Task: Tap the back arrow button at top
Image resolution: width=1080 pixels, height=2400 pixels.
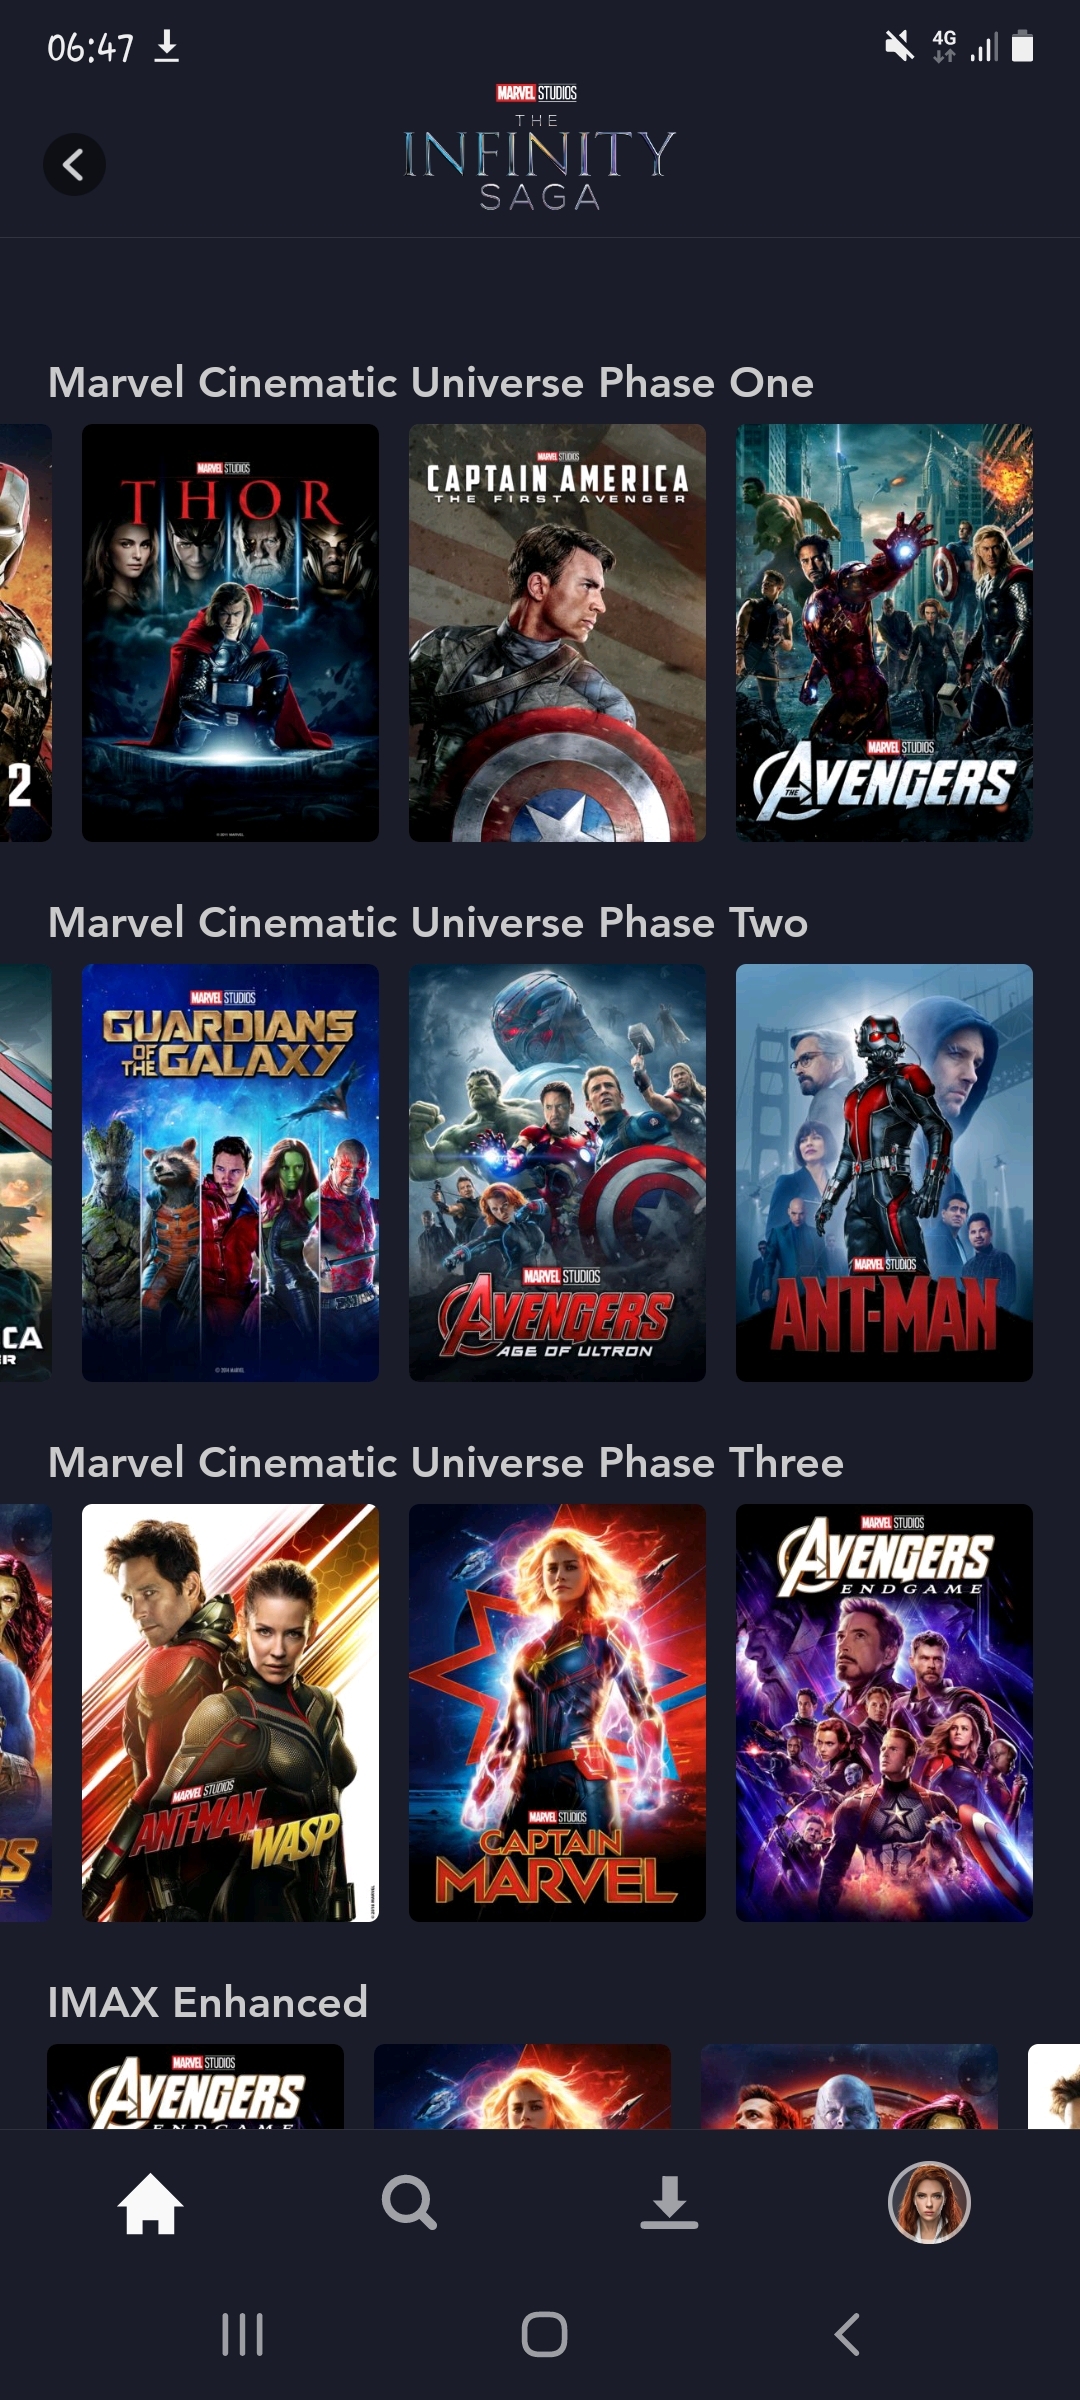Action: [74, 164]
